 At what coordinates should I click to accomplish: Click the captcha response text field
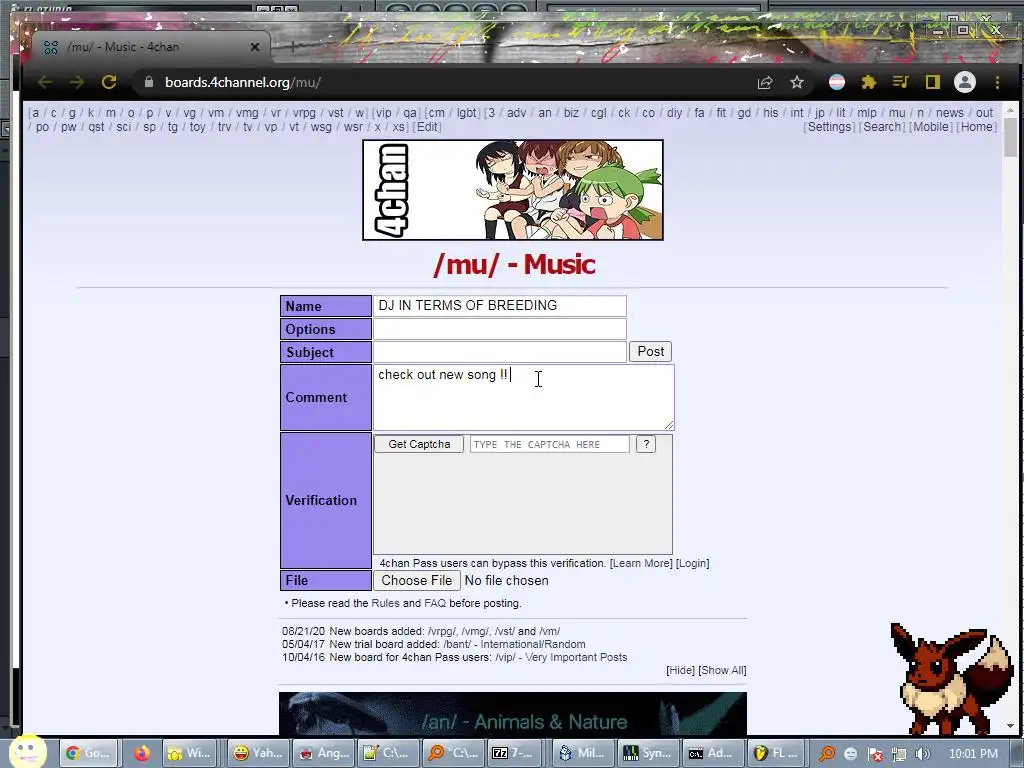[549, 444]
